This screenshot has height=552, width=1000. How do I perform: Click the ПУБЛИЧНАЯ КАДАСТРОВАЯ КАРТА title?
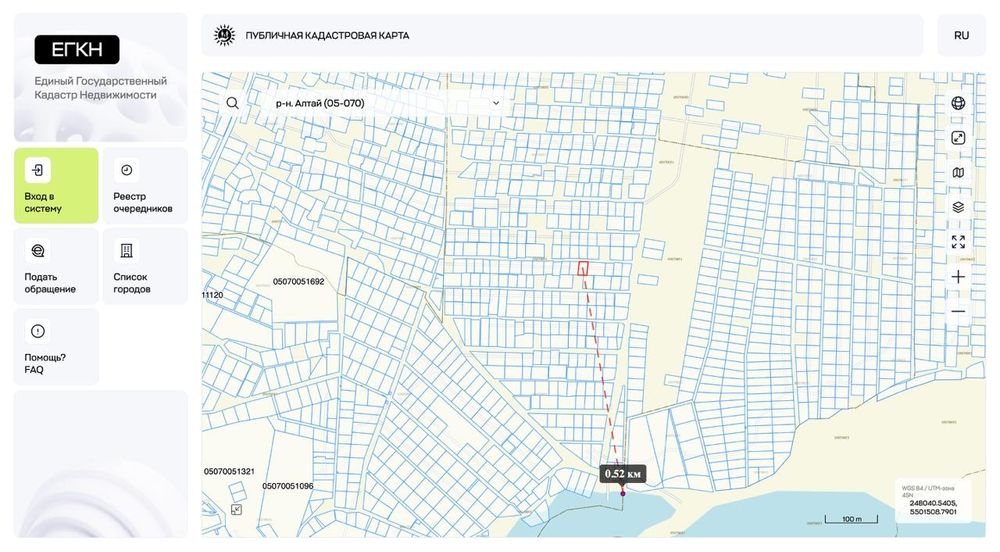[327, 36]
